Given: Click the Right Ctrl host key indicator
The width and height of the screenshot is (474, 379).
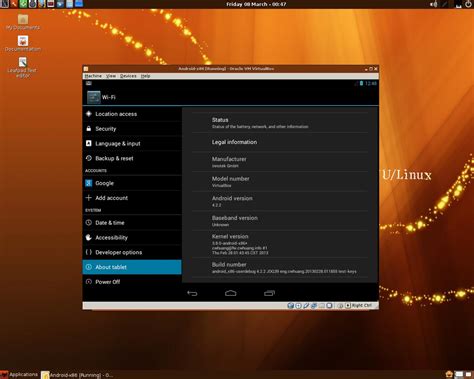Looking at the screenshot, I should [x=361, y=305].
